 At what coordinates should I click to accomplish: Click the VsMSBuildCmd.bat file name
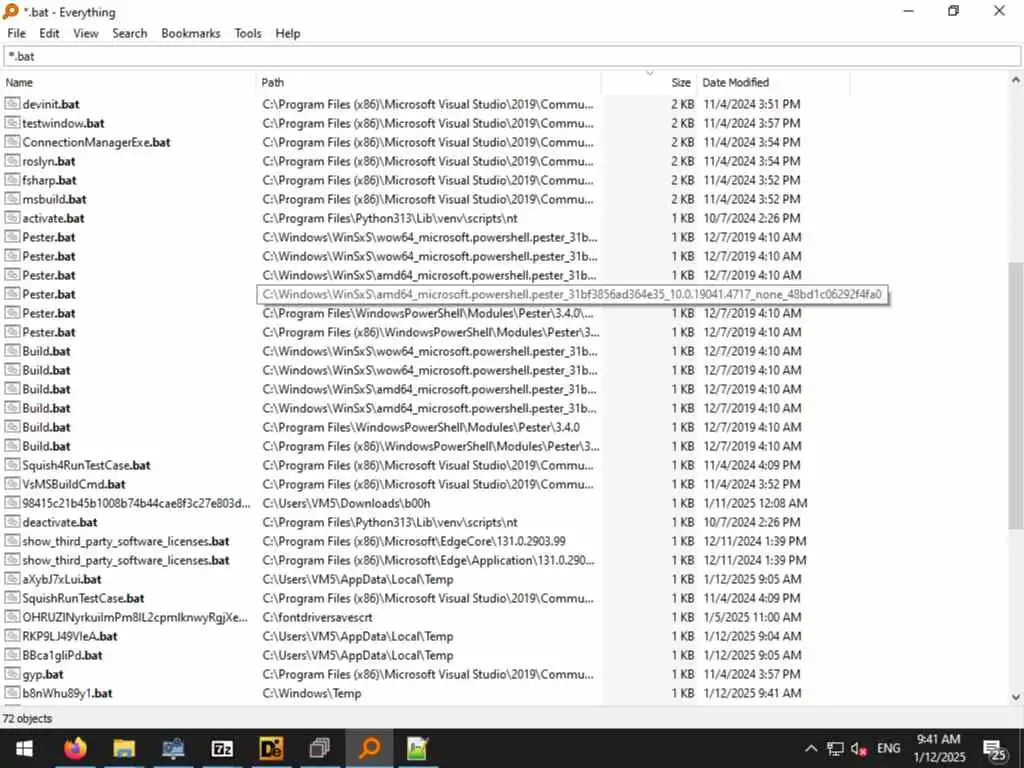tap(74, 484)
